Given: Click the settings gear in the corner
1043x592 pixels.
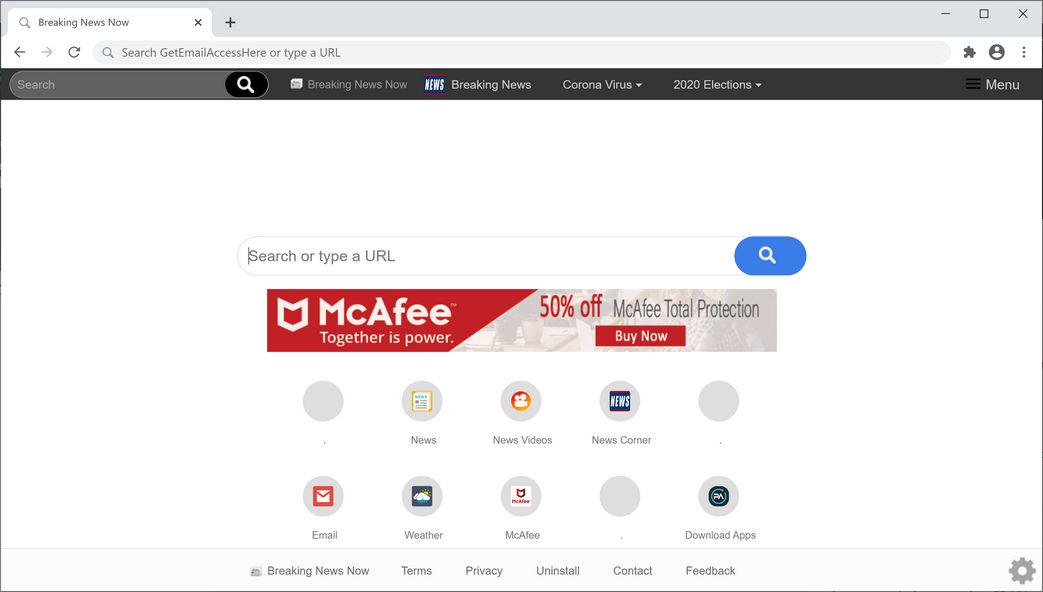Looking at the screenshot, I should coord(1021,570).
